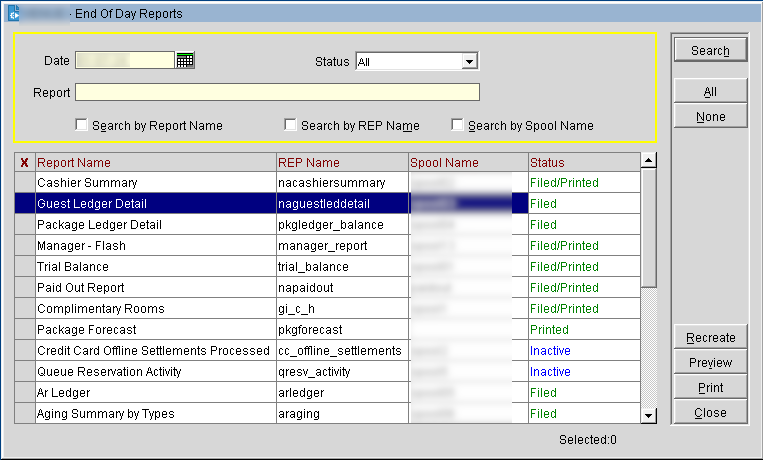Open the Status dropdown
Image resolution: width=763 pixels, height=460 pixels.
coord(469,62)
